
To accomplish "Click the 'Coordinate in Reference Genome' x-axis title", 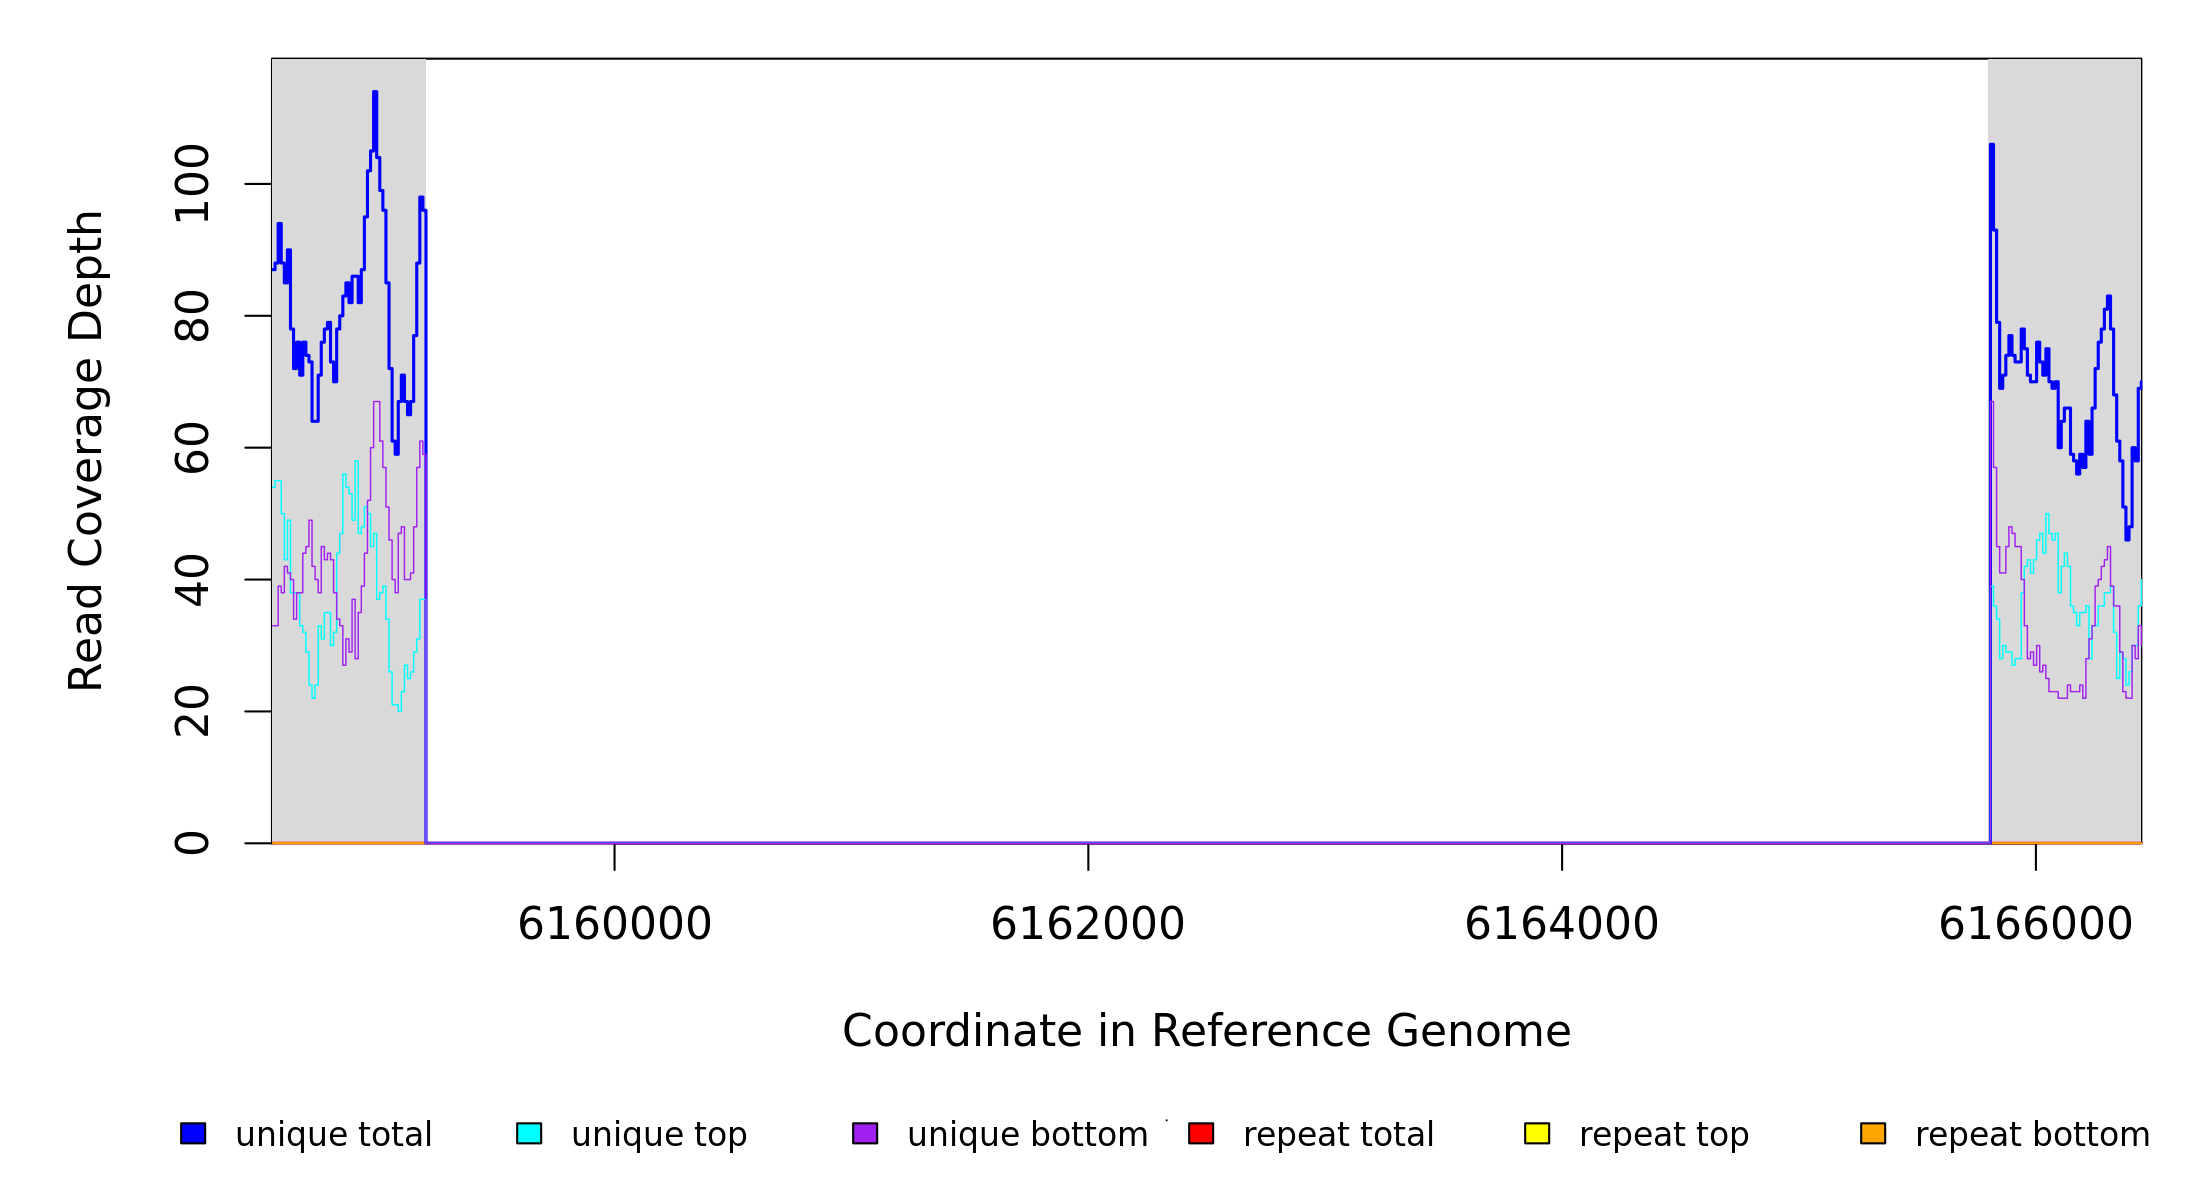I will [1206, 1031].
